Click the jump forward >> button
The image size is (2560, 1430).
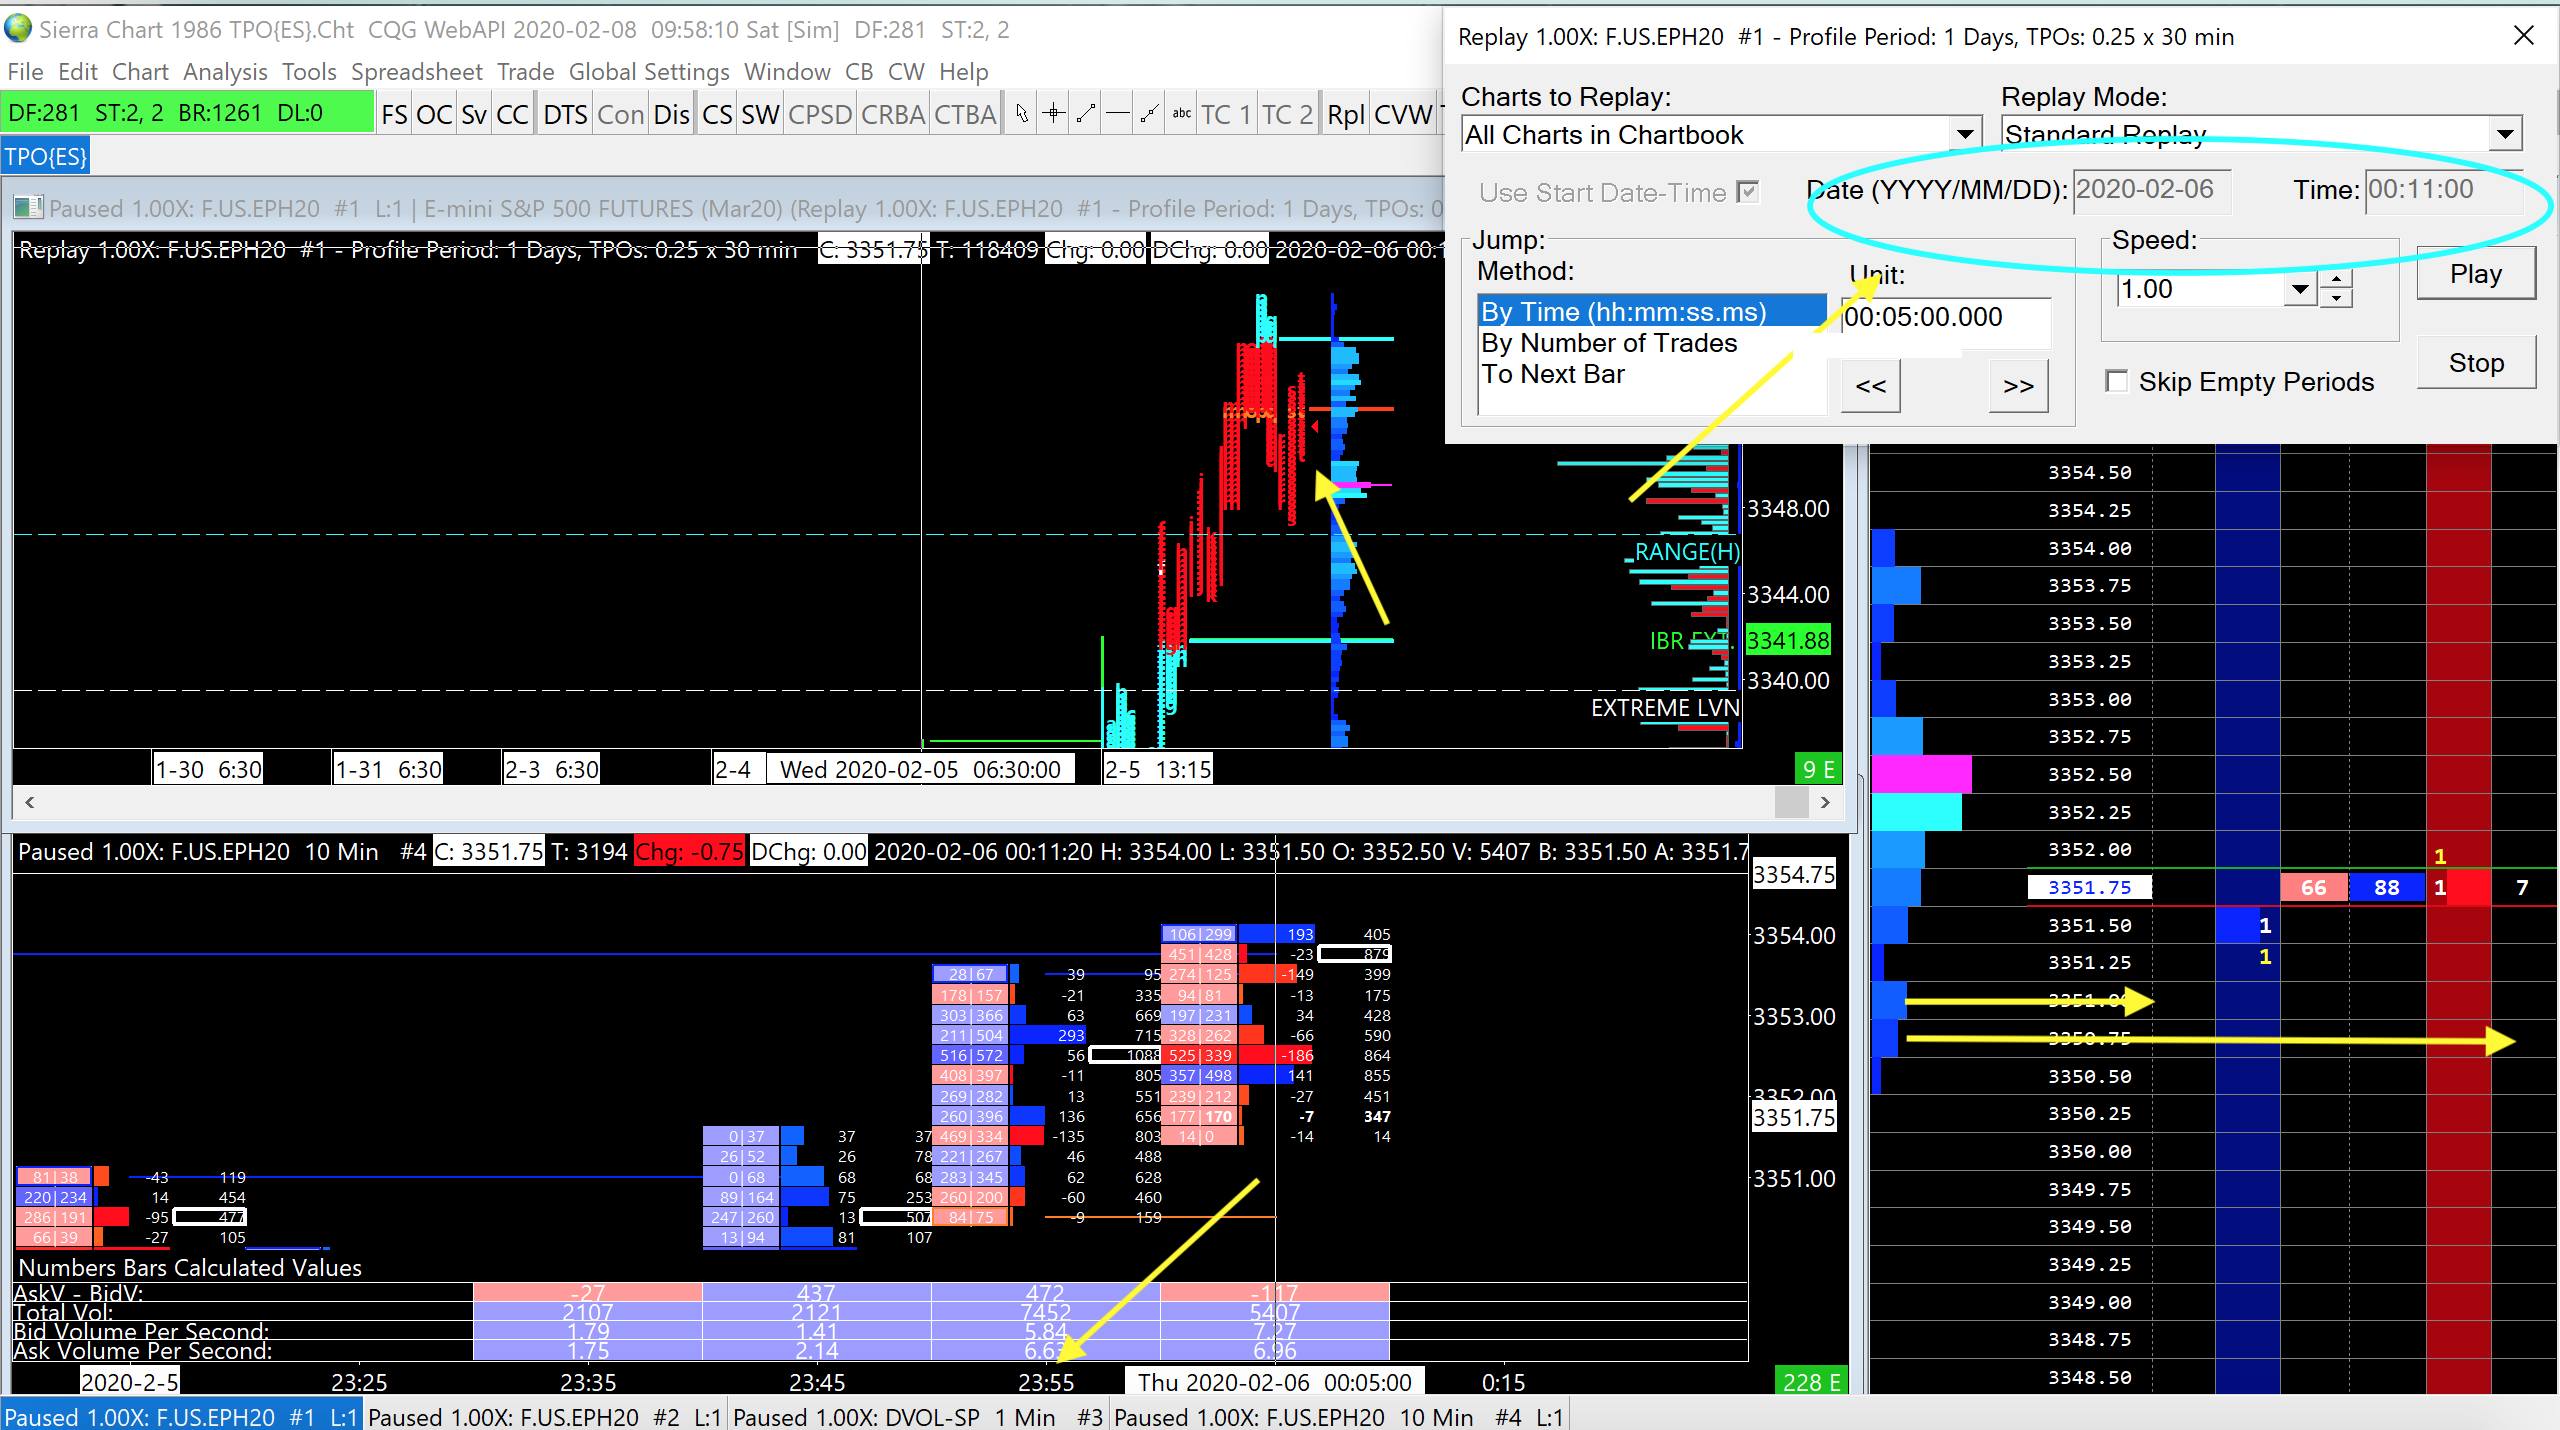[x=2018, y=386]
